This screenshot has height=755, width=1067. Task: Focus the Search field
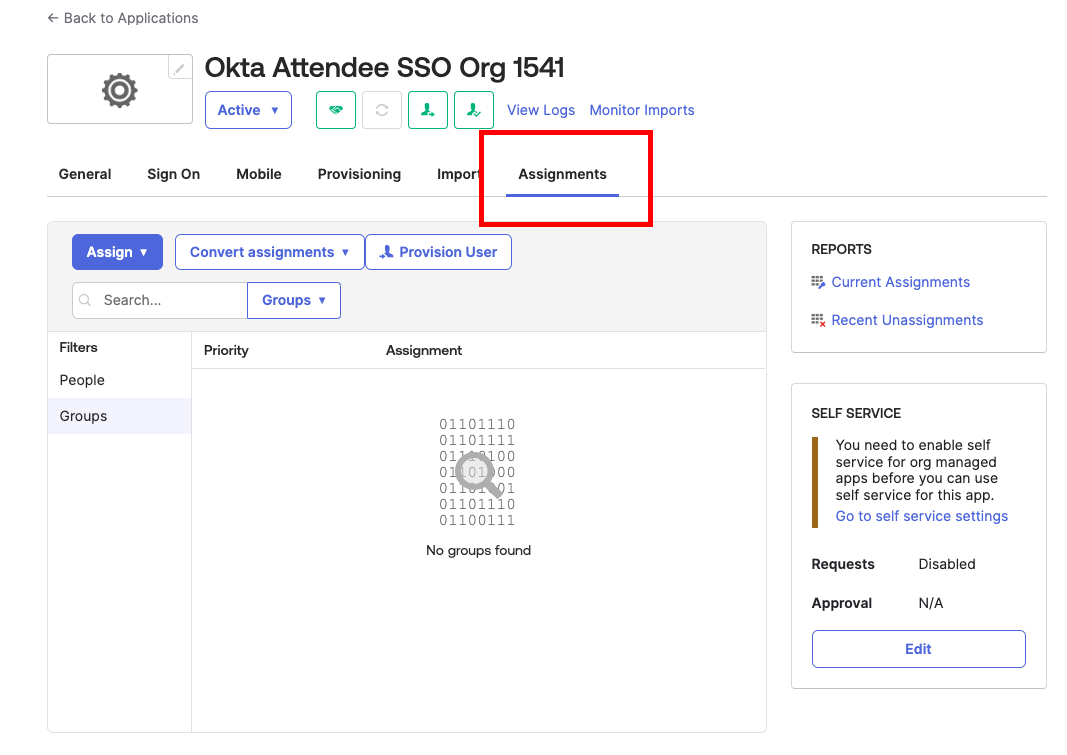tap(160, 301)
